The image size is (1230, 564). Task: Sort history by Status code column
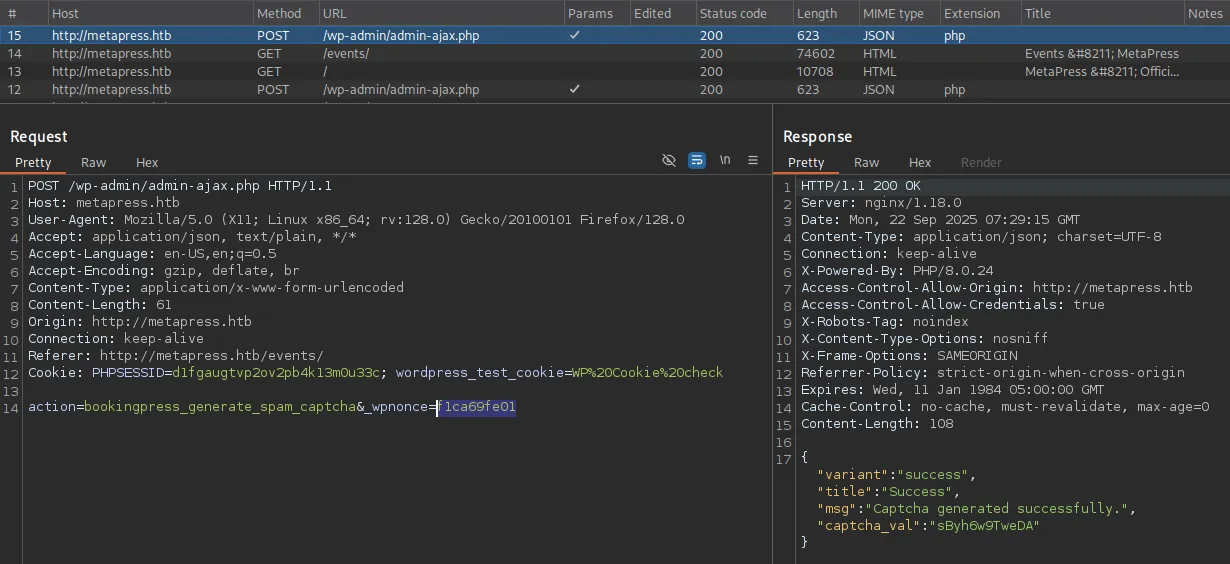733,13
